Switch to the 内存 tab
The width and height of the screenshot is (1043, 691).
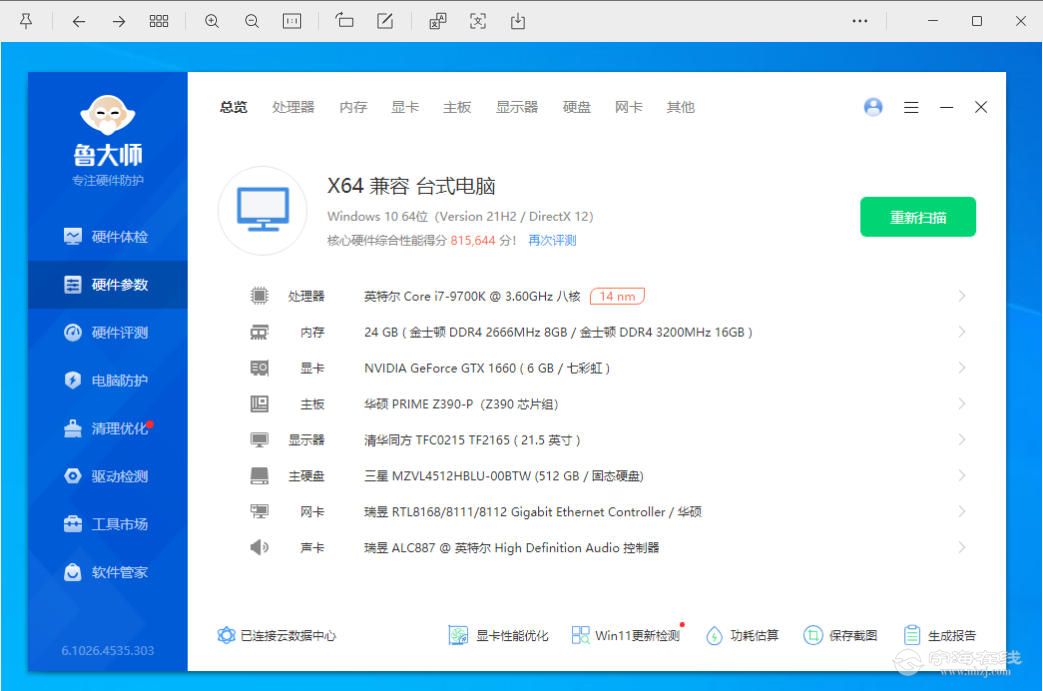[353, 107]
